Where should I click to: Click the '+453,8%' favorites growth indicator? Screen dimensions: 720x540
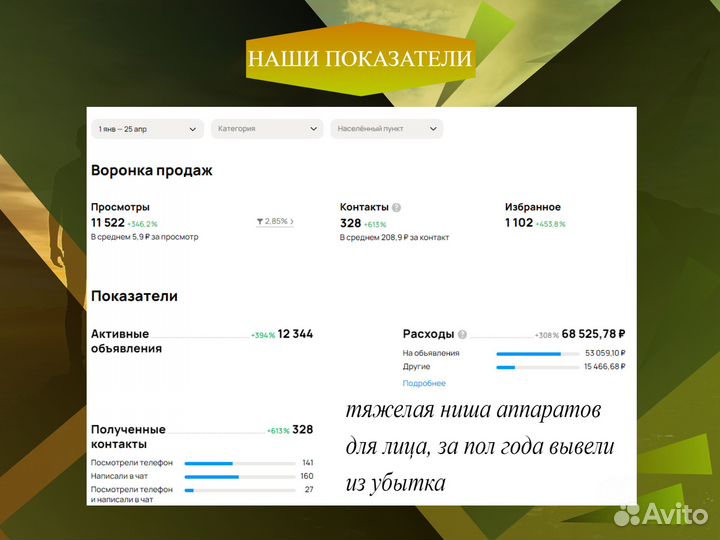coord(551,225)
